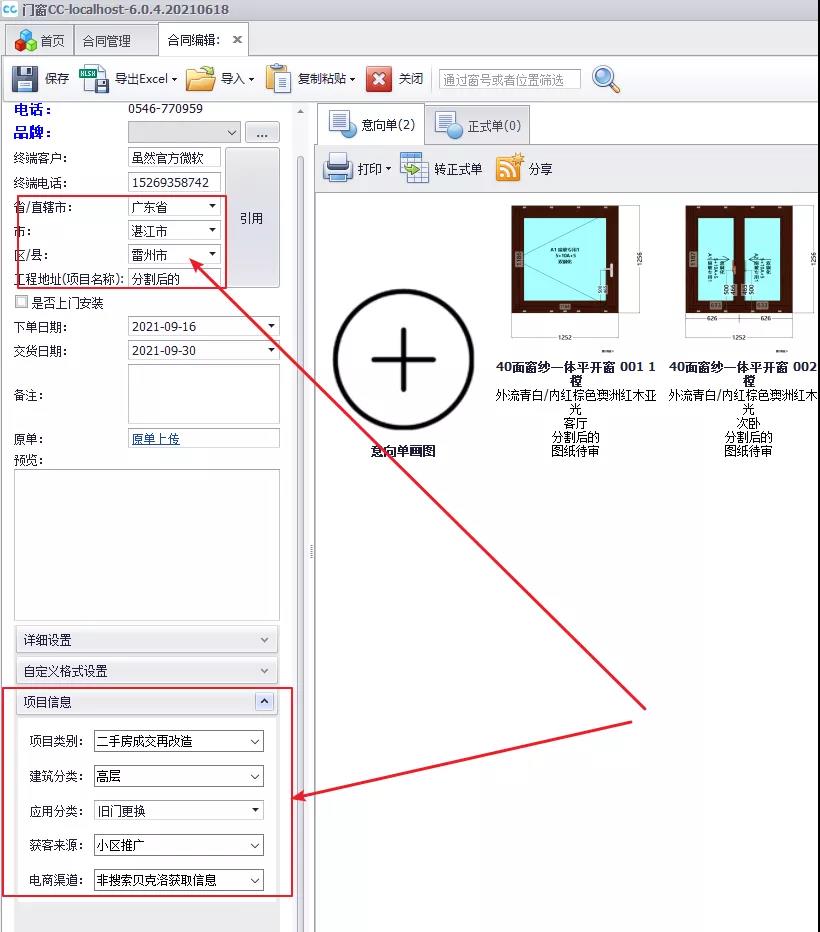The height and width of the screenshot is (932, 820).
Task: Click the Import folder icon
Action: (x=201, y=79)
